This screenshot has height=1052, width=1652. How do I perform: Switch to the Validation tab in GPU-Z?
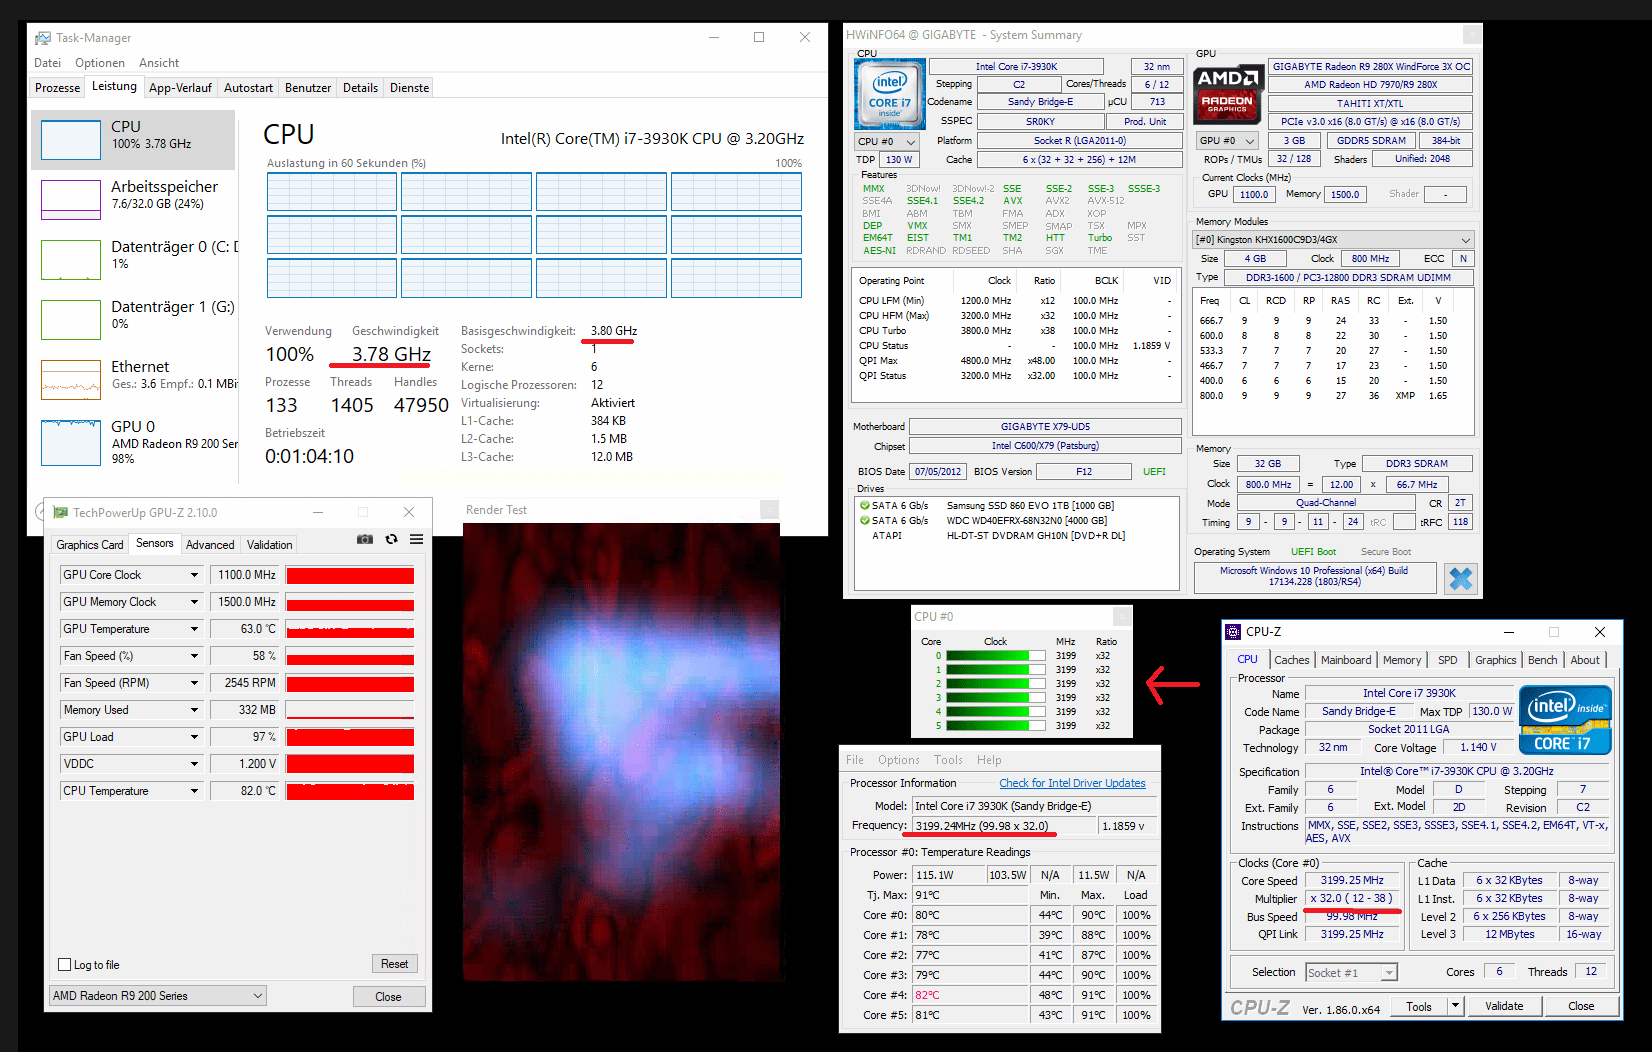coord(270,545)
